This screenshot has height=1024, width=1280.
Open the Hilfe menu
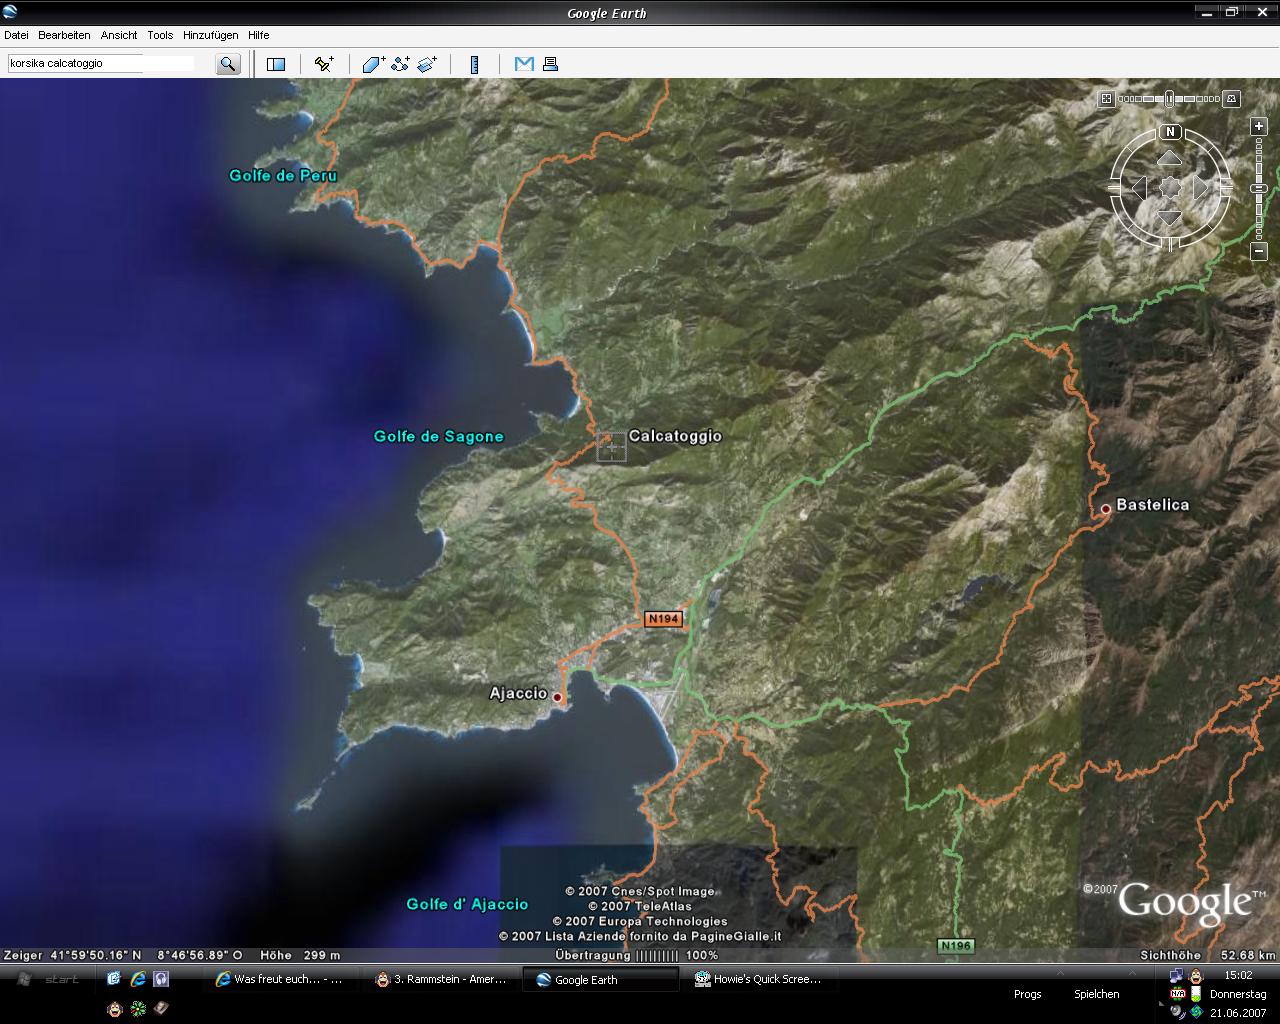[259, 35]
